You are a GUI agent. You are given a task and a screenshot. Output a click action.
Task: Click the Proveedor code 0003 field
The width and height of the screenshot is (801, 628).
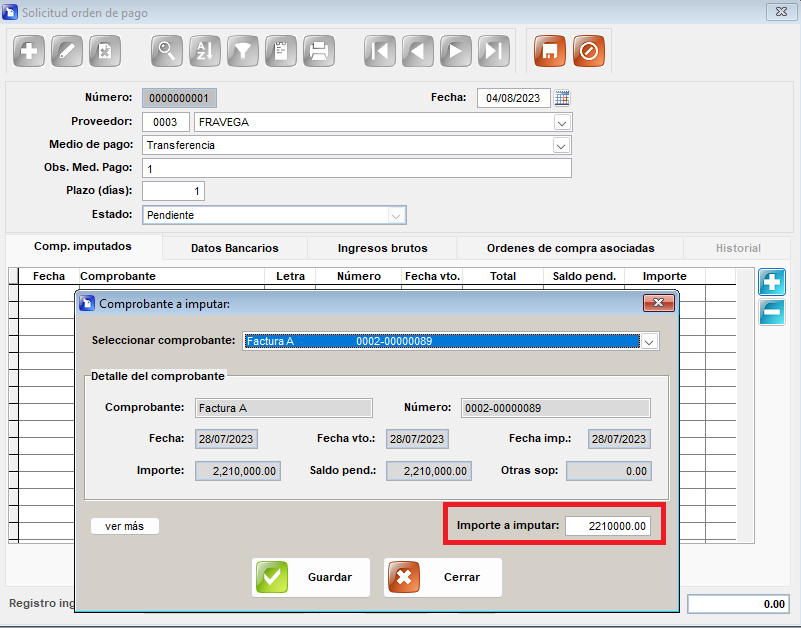tap(166, 123)
